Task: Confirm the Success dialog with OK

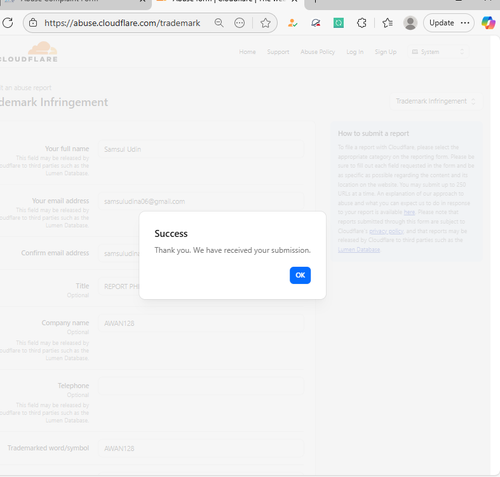Action: (x=300, y=275)
